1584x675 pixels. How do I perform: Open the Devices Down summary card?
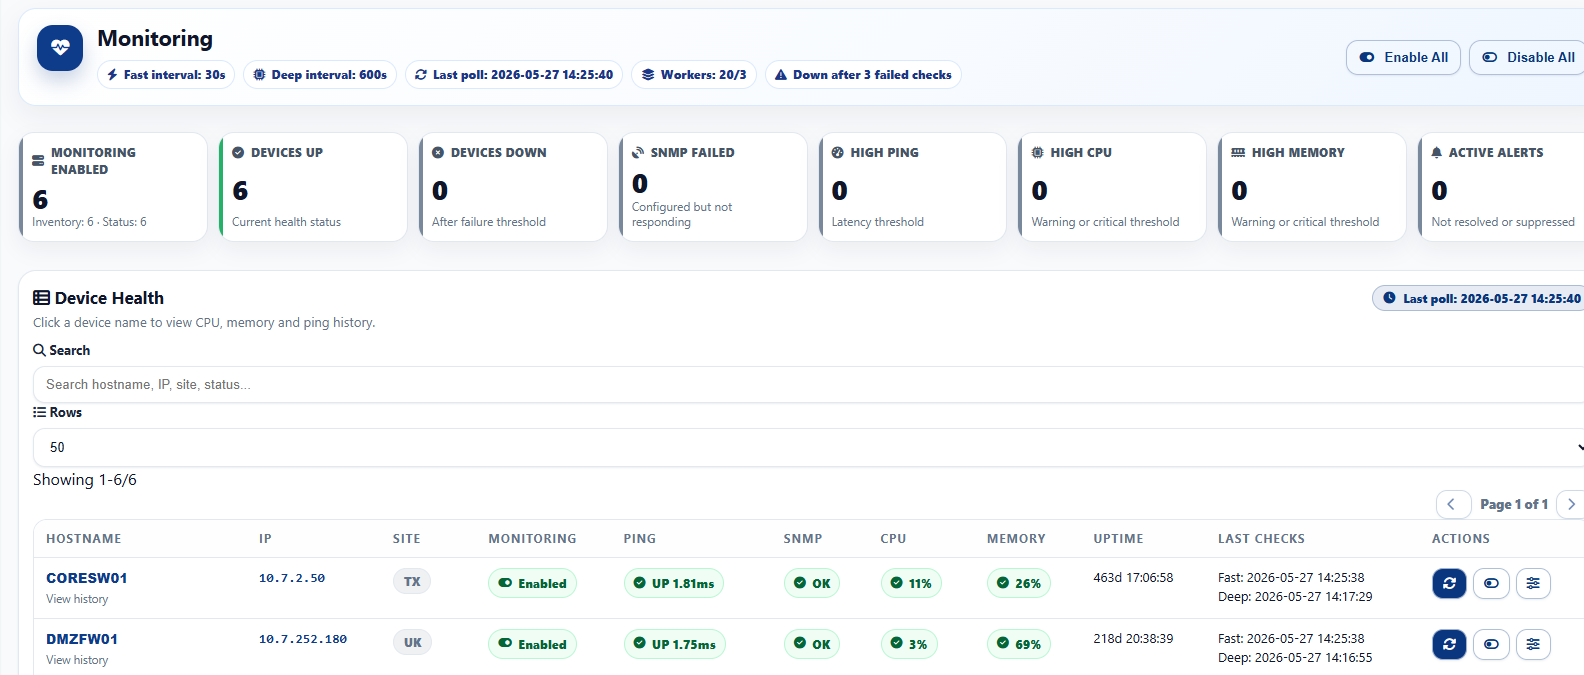pyautogui.click(x=513, y=187)
